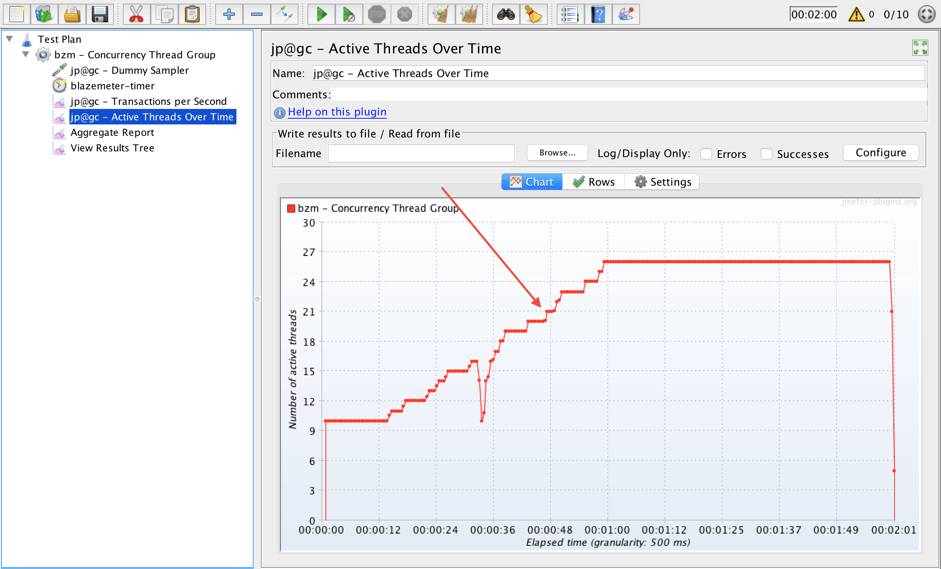941x569 pixels.
Task: Enable the Errors only checkbox
Action: coord(706,154)
